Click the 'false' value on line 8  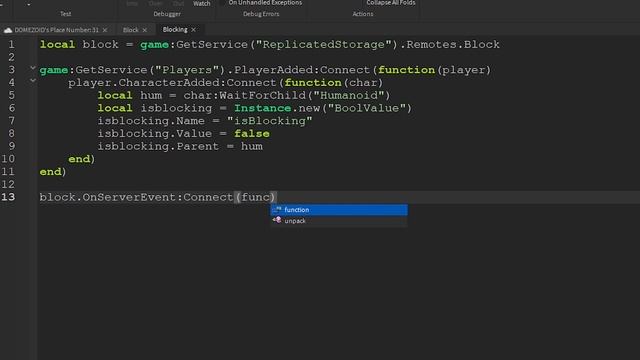[x=252, y=133]
